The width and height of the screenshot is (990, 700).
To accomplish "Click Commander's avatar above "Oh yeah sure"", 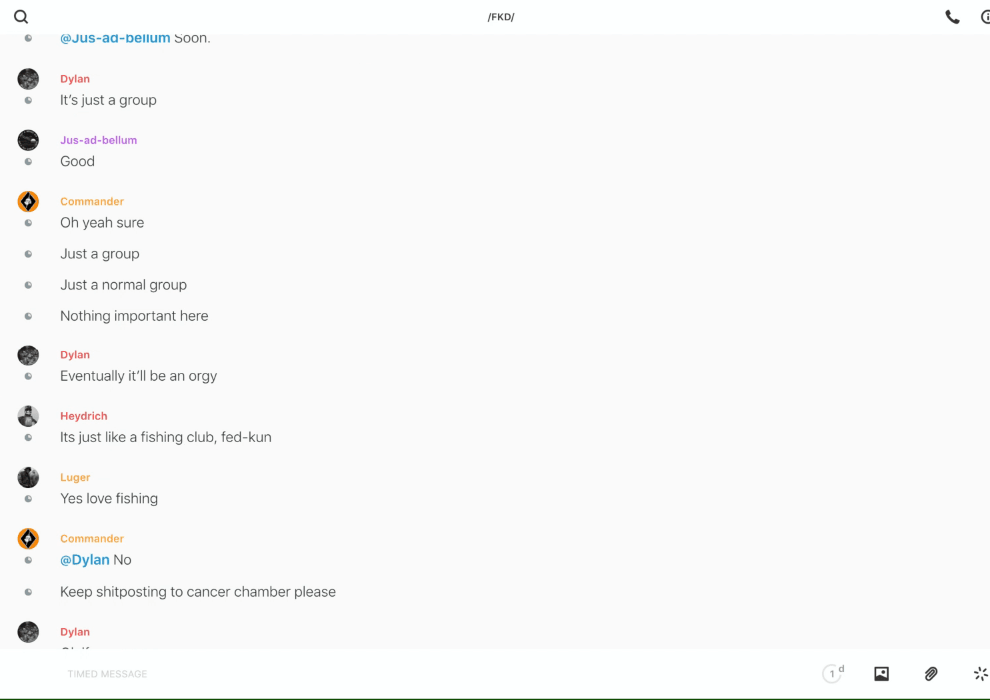I will (x=28, y=202).
